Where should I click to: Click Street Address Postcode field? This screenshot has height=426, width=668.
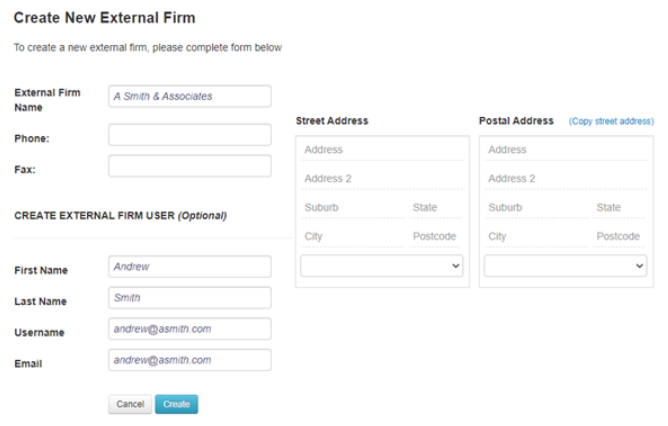(x=435, y=237)
